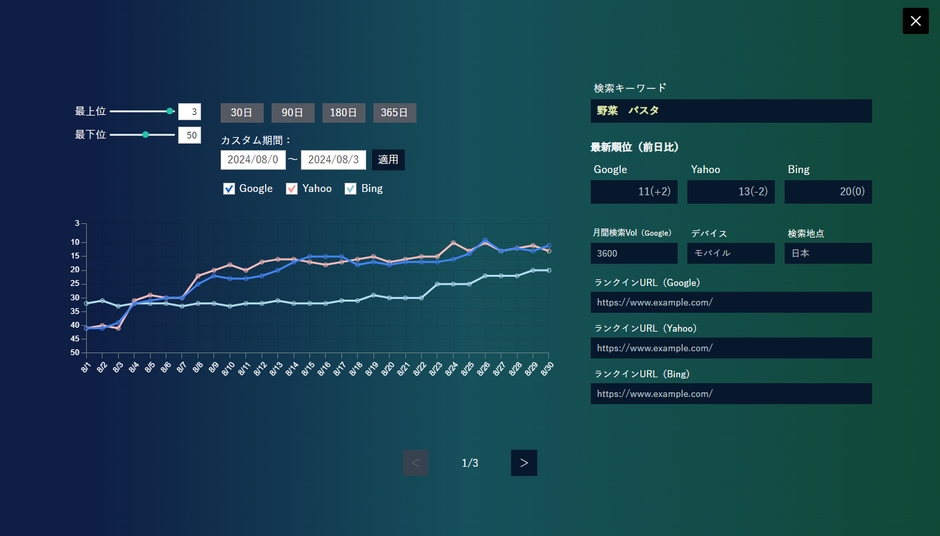Click the 検索地点 value 日本
940x536 pixels.
[x=828, y=253]
